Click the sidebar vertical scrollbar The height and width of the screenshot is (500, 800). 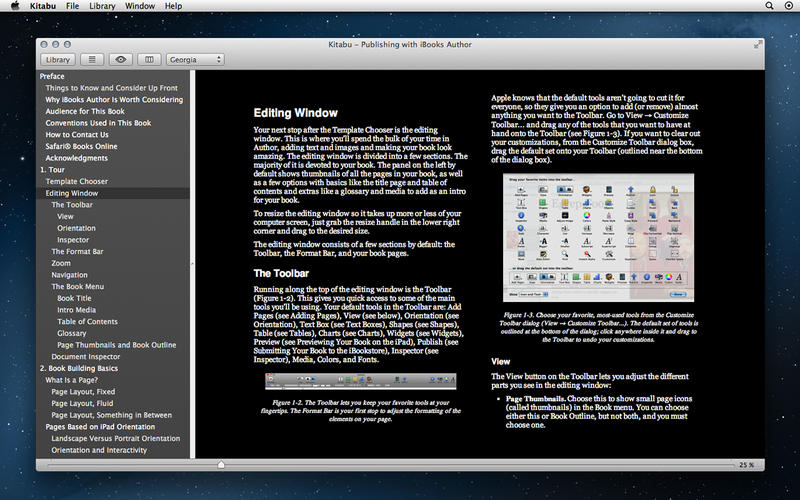click(x=192, y=264)
